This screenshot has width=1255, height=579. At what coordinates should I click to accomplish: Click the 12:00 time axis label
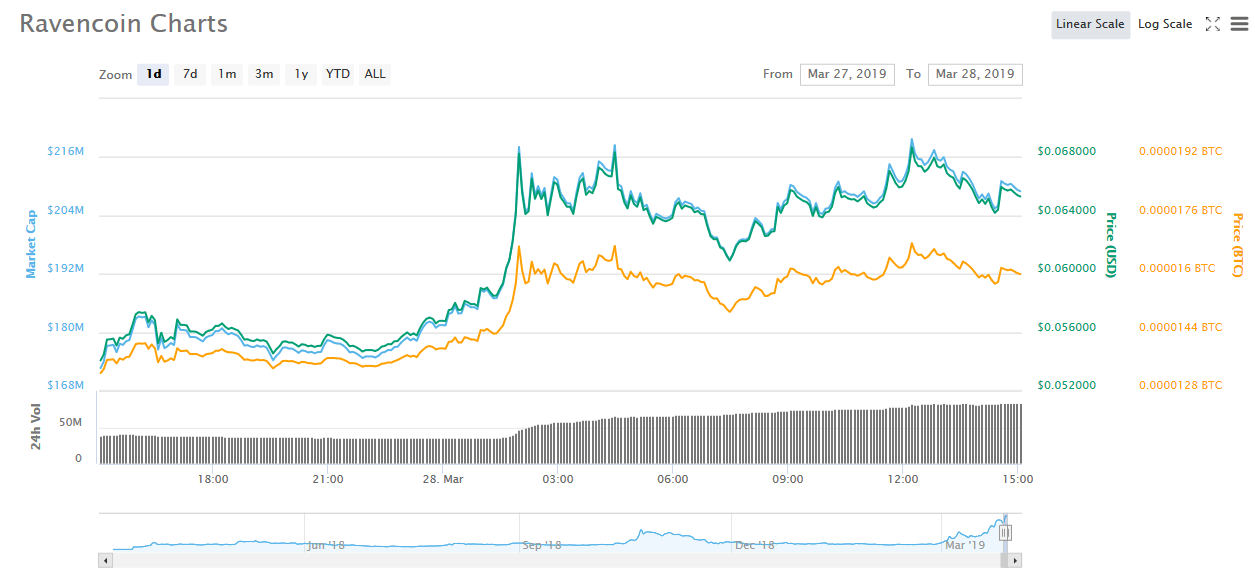click(903, 480)
